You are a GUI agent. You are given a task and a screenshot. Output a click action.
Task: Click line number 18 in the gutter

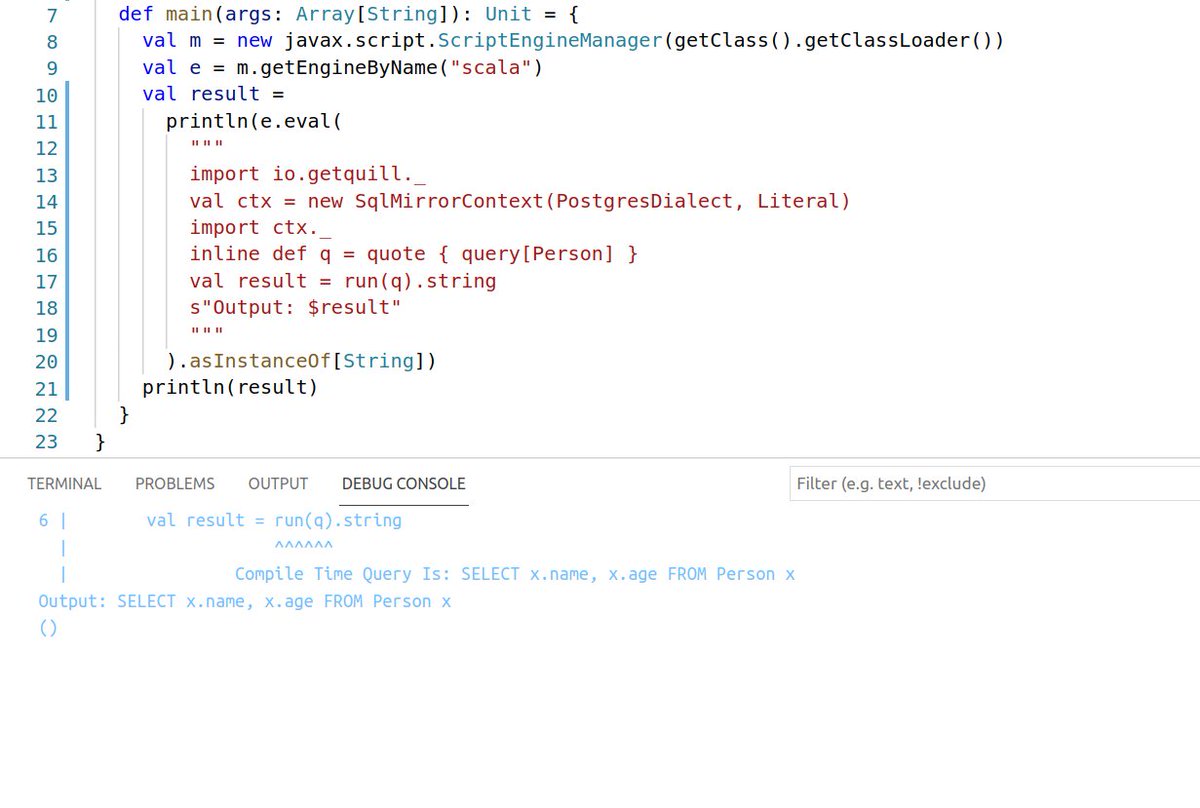(x=46, y=308)
